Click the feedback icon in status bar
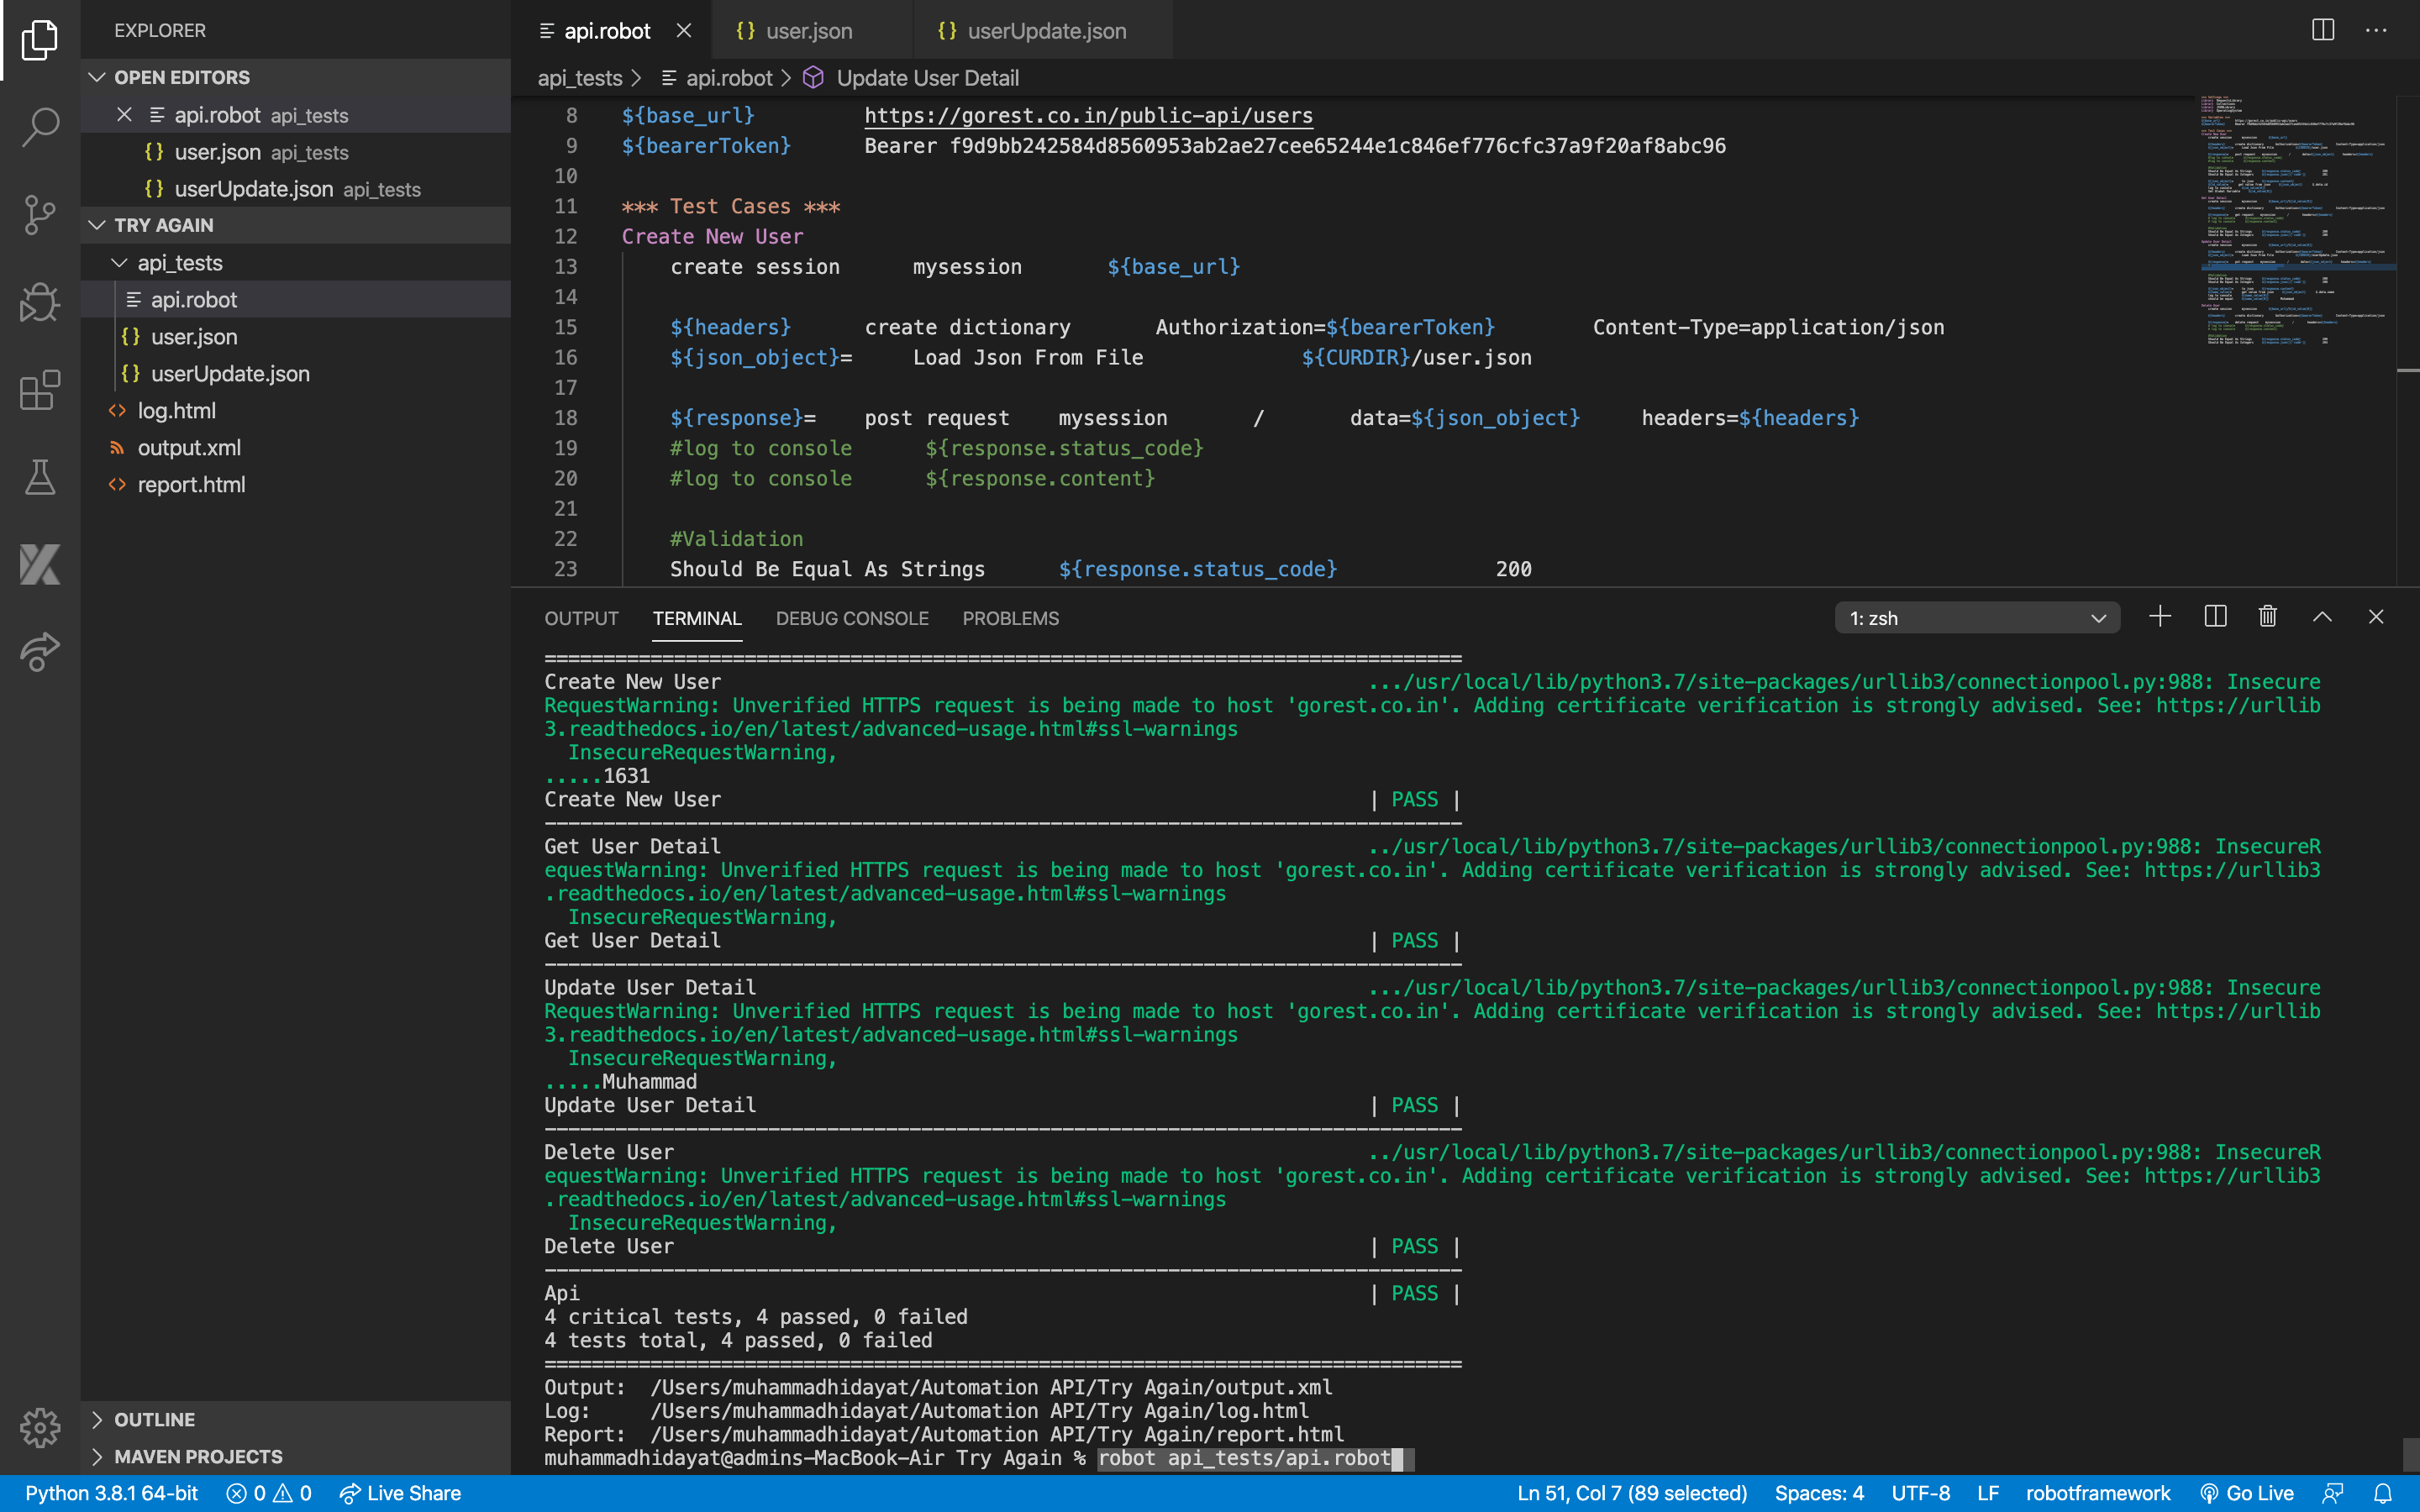 [x=2333, y=1493]
